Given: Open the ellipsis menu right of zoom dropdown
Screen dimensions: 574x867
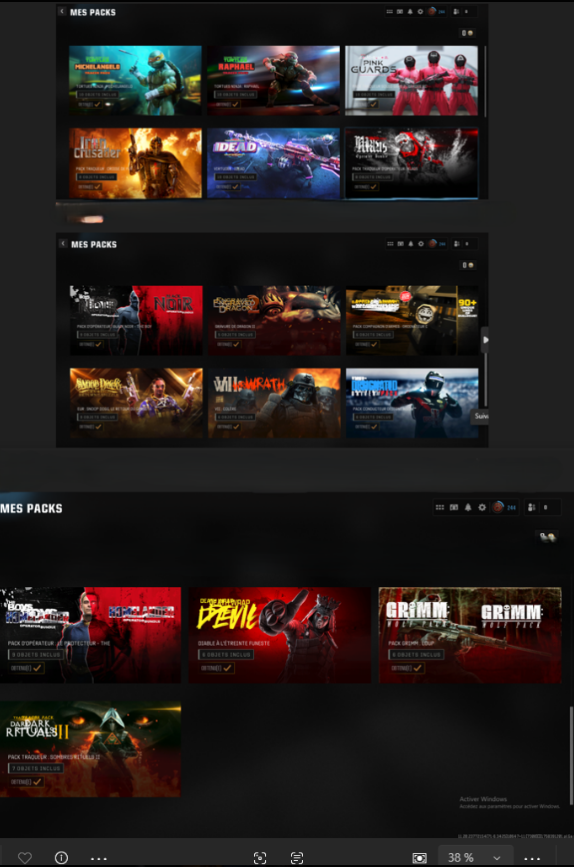Looking at the screenshot, I should pos(532,858).
